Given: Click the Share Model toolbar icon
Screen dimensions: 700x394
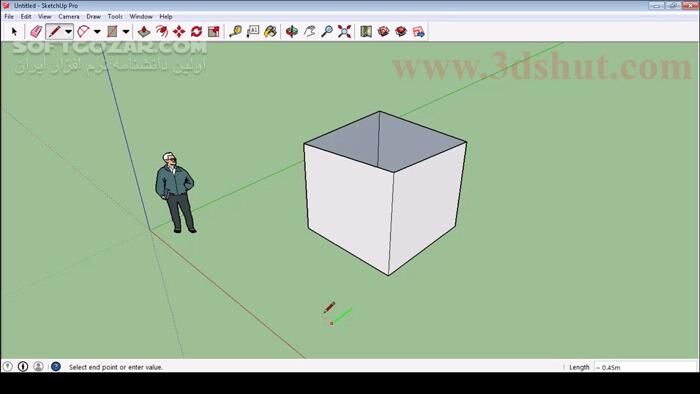Looking at the screenshot, I should pos(401,32).
